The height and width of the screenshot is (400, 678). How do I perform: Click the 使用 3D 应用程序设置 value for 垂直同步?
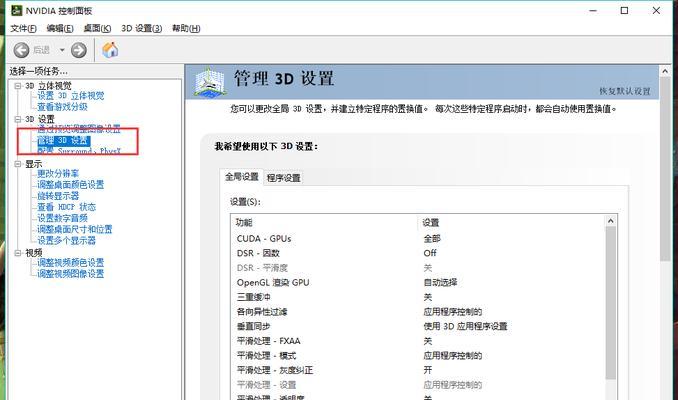(x=465, y=326)
